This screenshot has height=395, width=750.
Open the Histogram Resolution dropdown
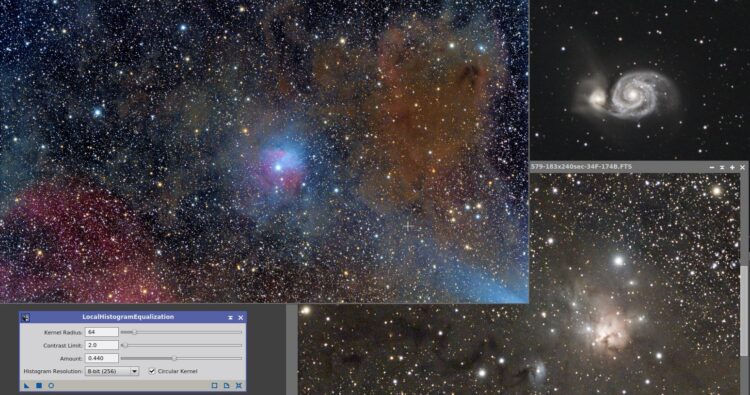click(x=112, y=371)
